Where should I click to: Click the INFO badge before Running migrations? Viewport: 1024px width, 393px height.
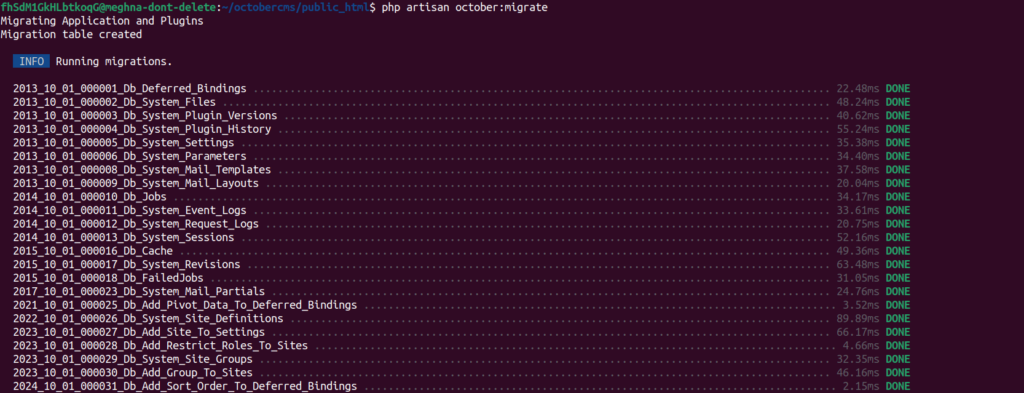[x=31, y=61]
